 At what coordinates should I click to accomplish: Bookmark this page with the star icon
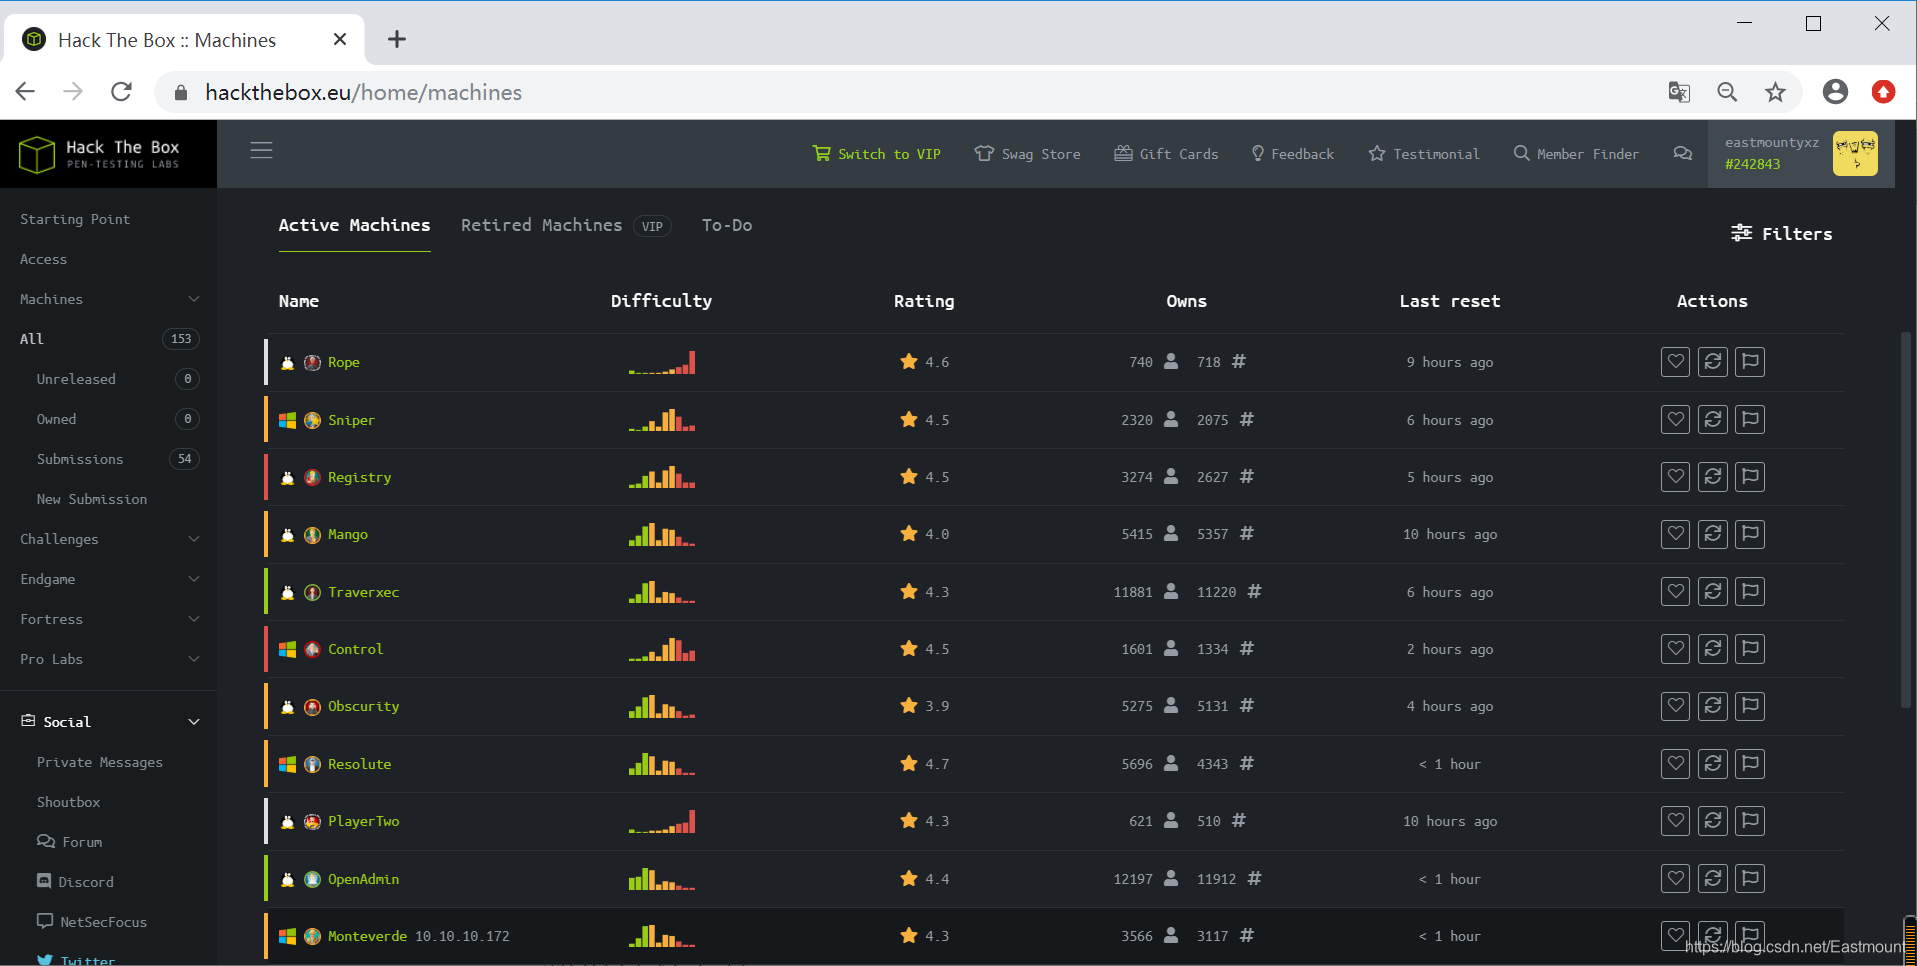point(1775,92)
